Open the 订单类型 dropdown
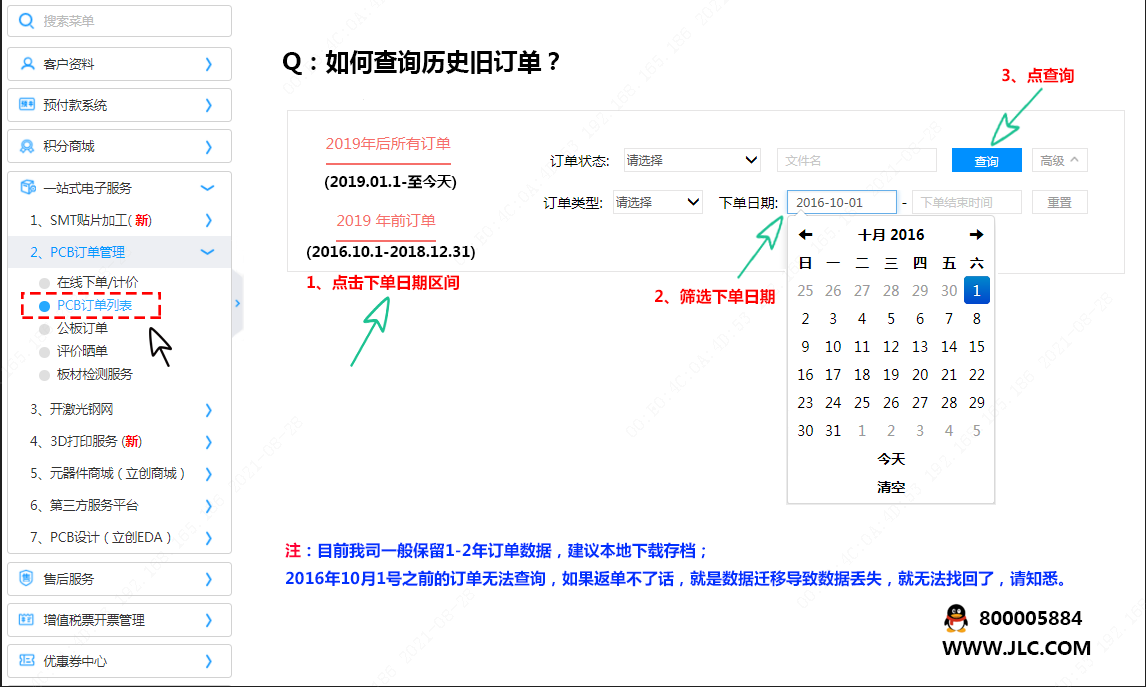1146x687 pixels. pyautogui.click(x=658, y=202)
